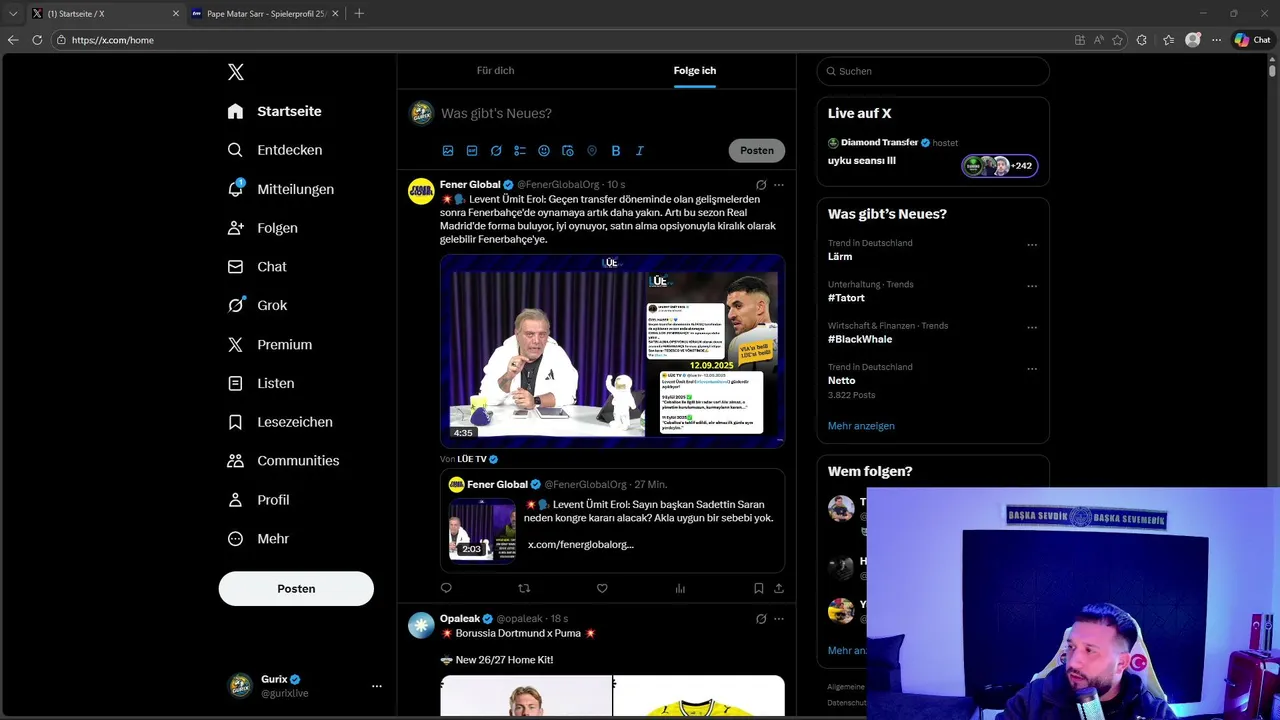
Task: Open new browser tab
Action: [x=359, y=13]
